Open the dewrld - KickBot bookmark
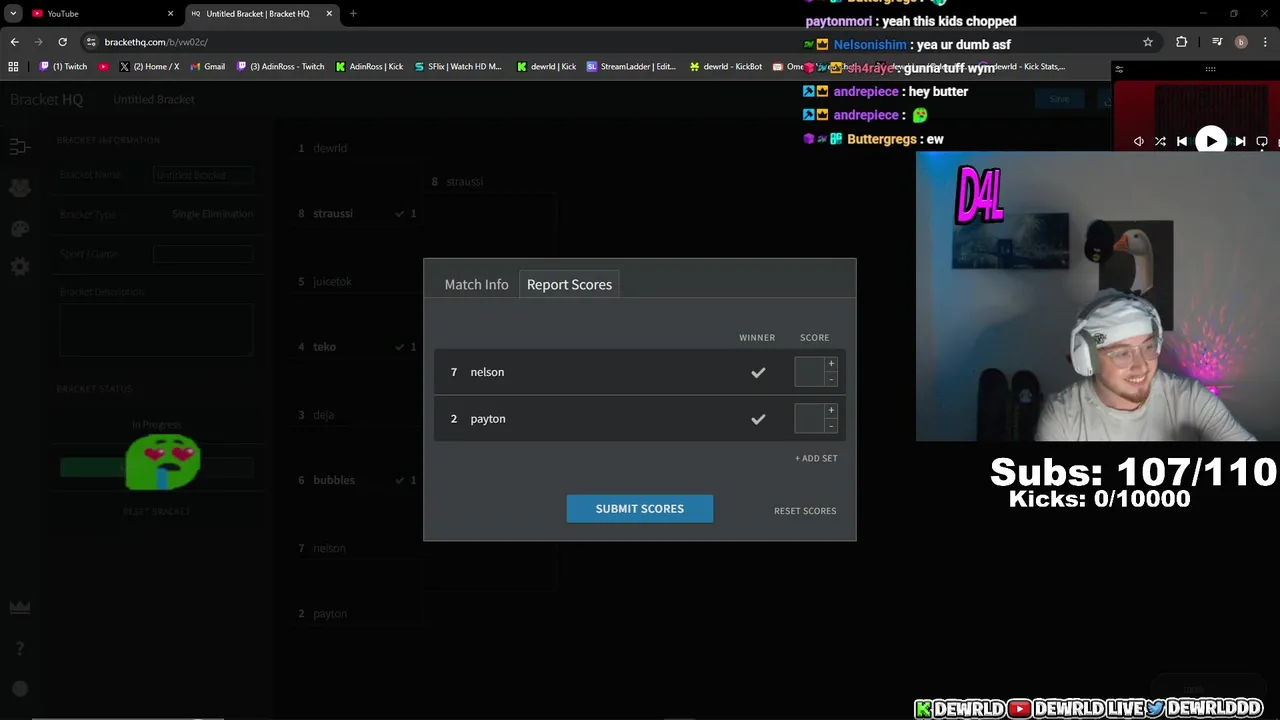Image resolution: width=1280 pixels, height=720 pixels. click(725, 67)
